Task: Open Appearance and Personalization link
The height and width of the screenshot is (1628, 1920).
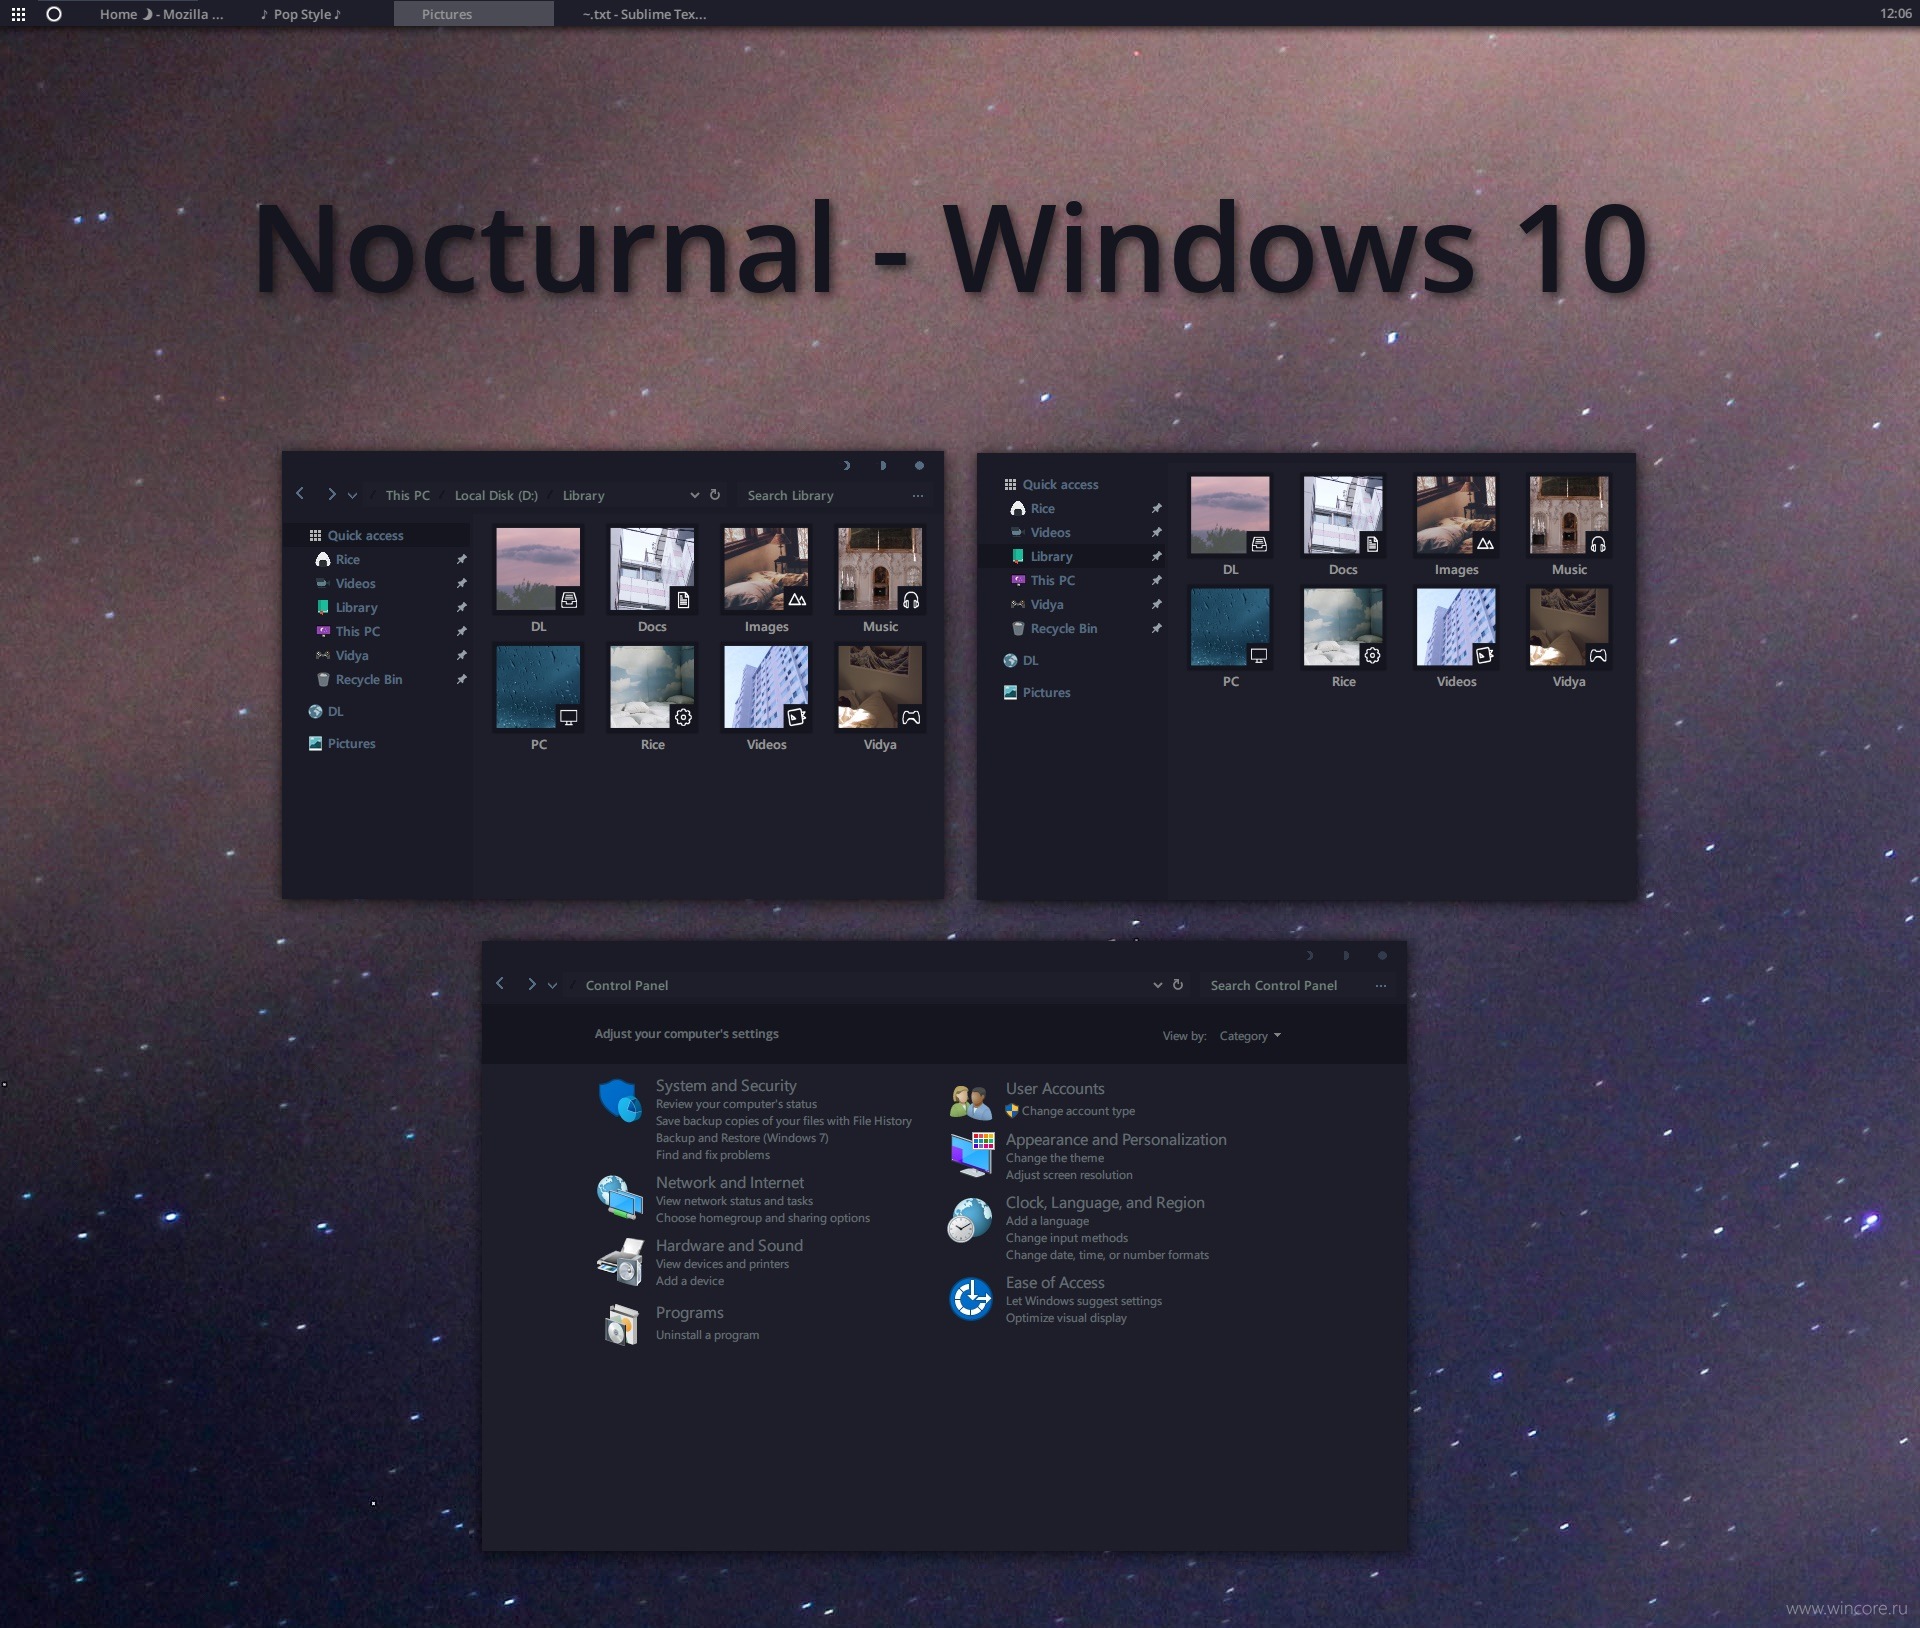Action: pyautogui.click(x=1116, y=1139)
